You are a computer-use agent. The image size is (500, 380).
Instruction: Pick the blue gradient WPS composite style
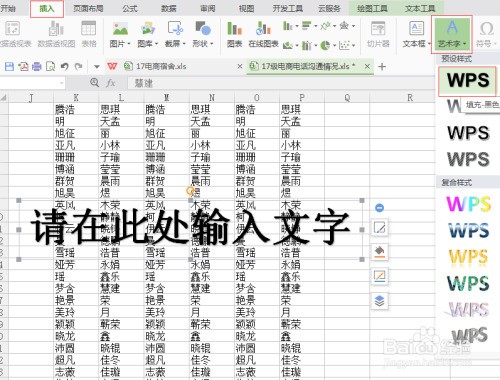click(x=468, y=230)
